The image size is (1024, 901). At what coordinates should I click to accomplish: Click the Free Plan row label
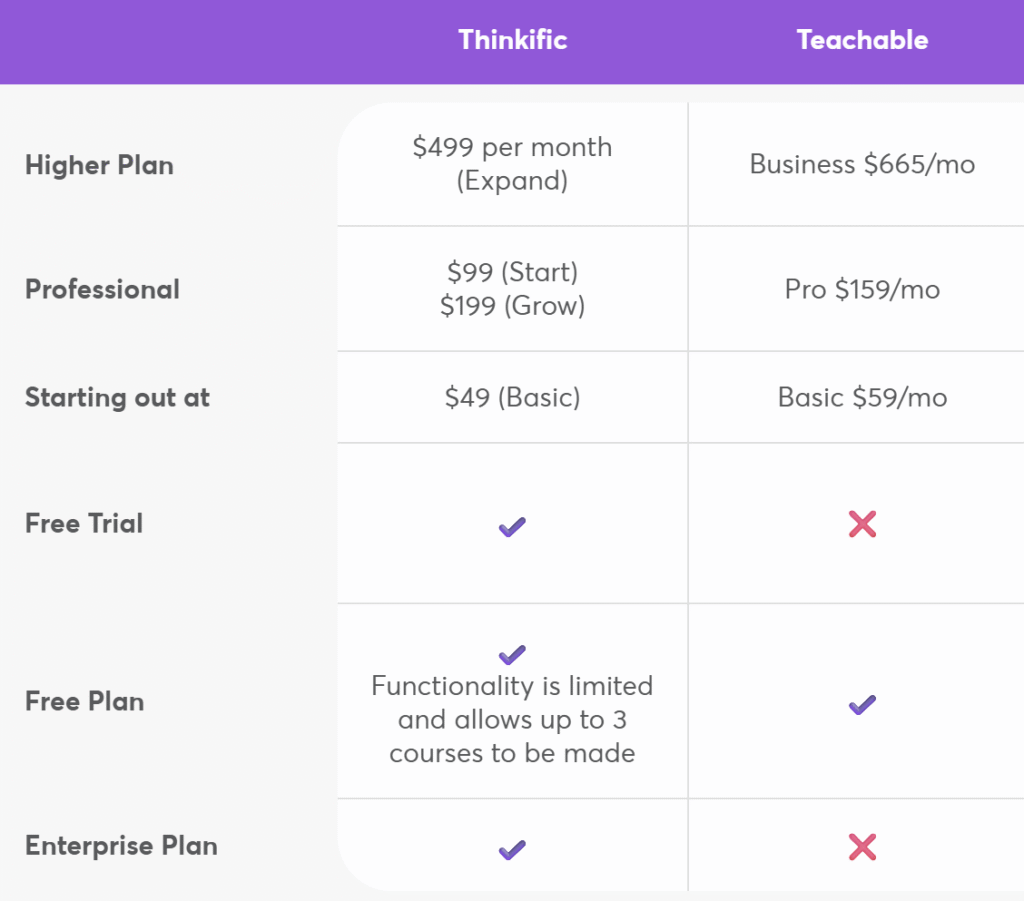tap(84, 701)
